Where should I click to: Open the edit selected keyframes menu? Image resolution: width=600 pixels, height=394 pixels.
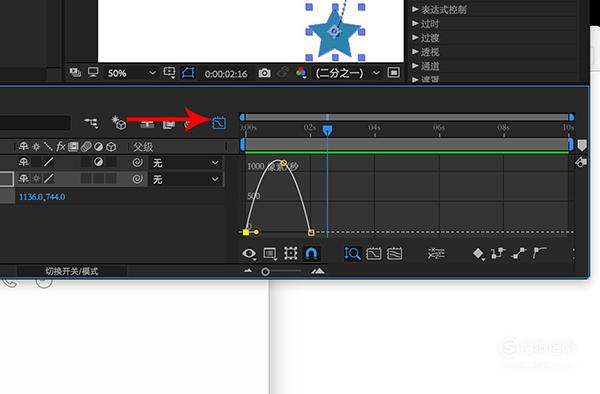(x=478, y=253)
